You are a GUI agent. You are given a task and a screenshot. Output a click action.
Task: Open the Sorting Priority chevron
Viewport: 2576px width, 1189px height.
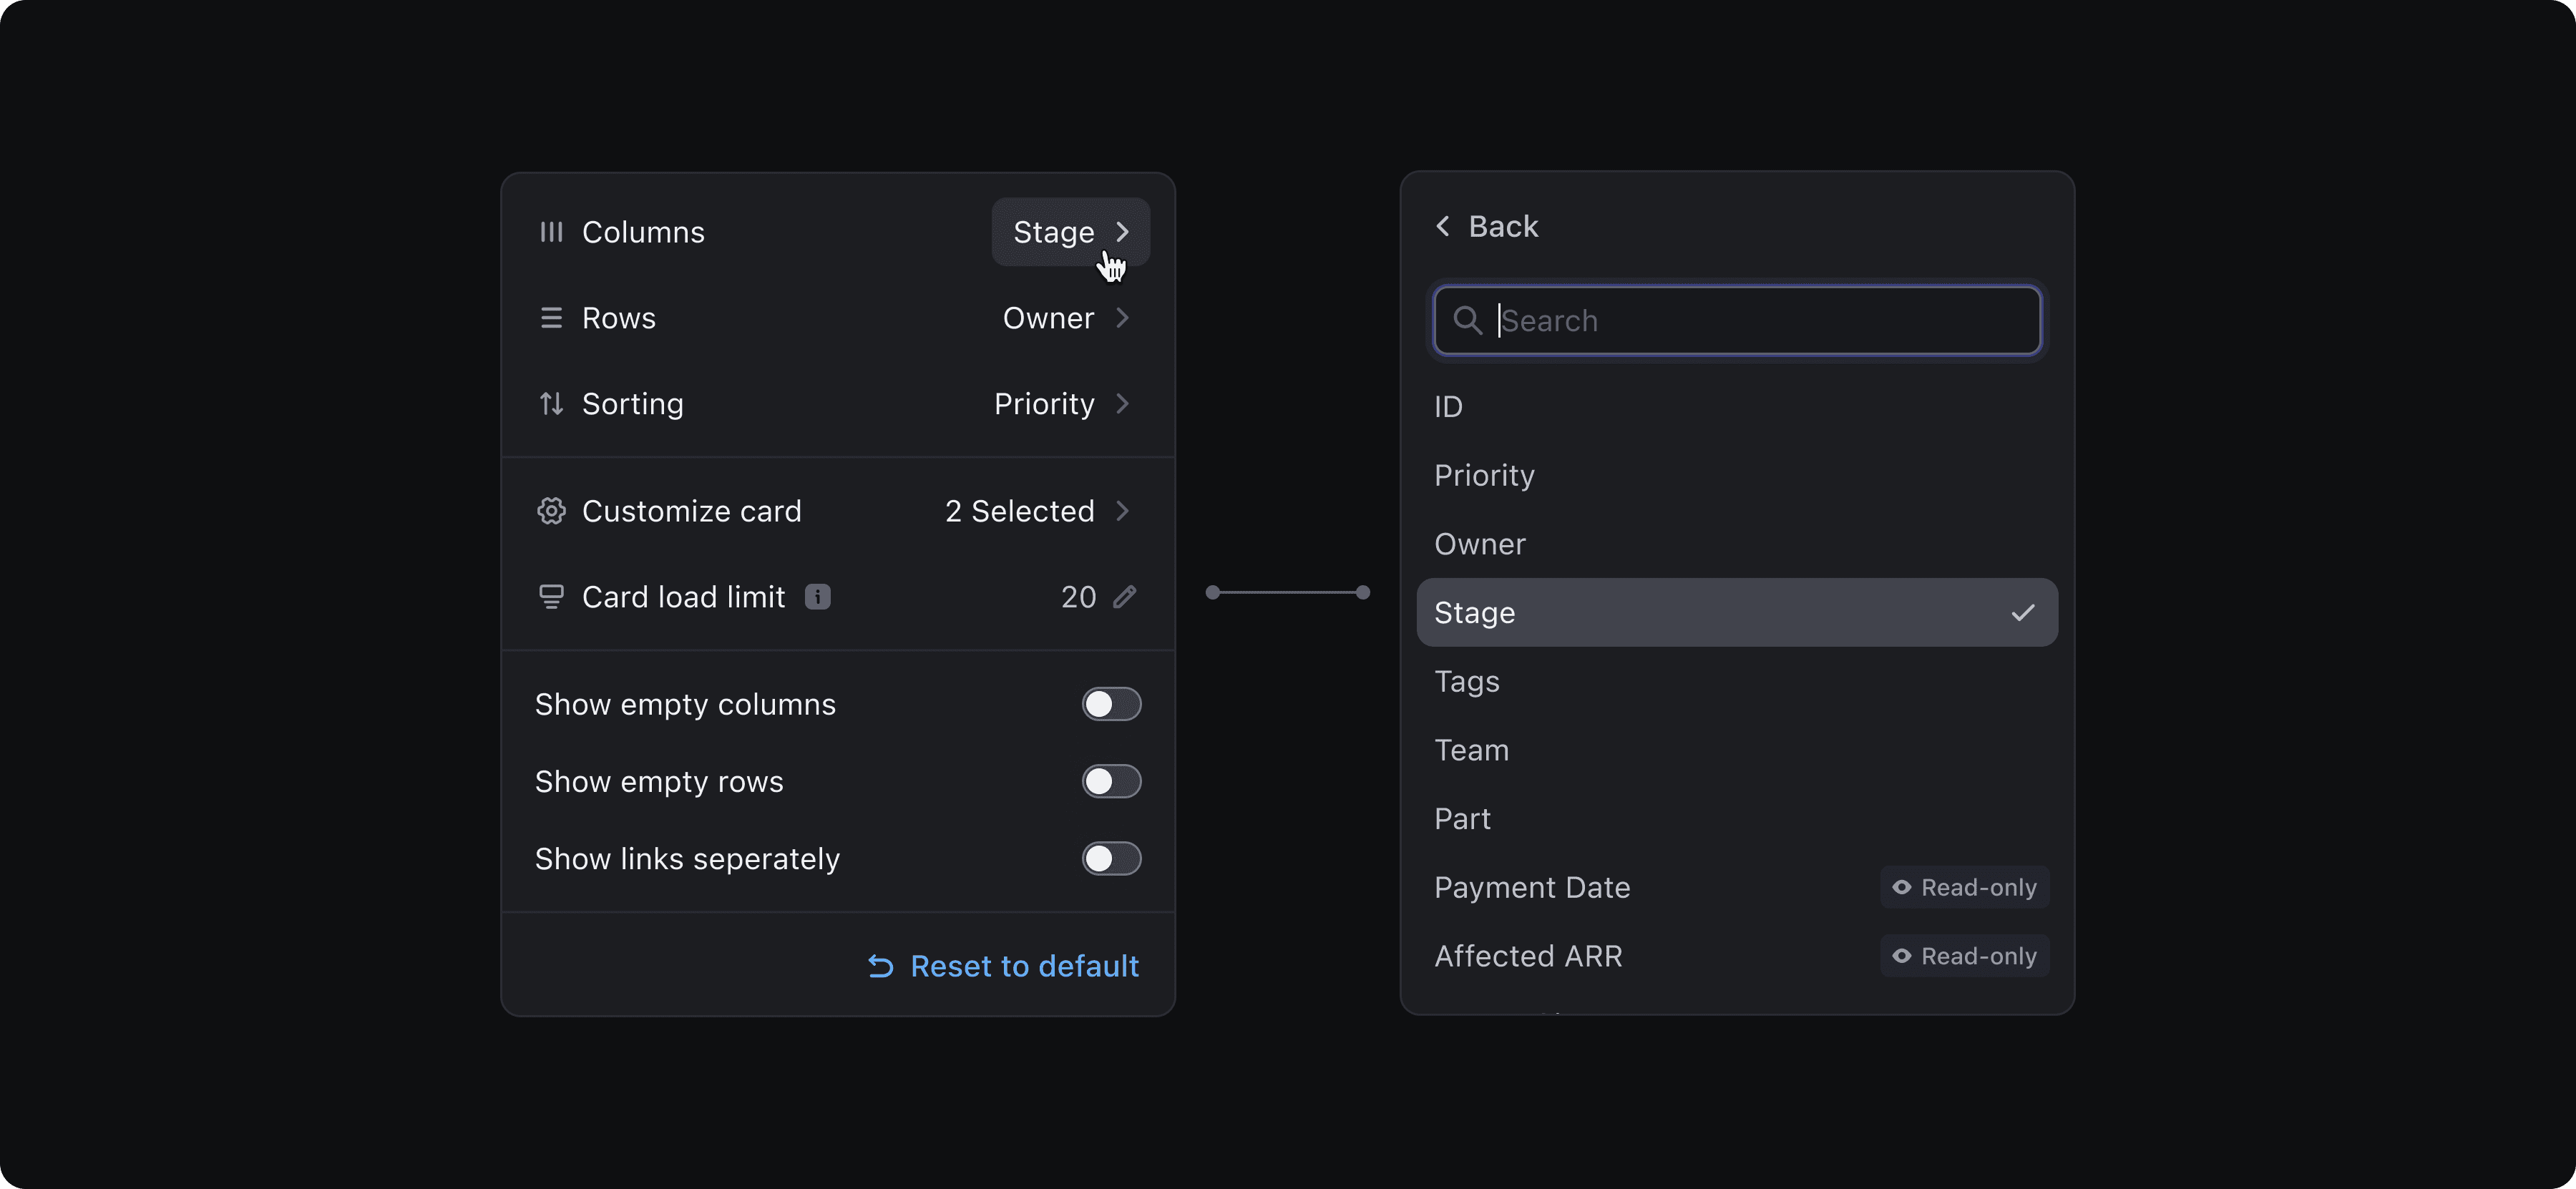1122,404
